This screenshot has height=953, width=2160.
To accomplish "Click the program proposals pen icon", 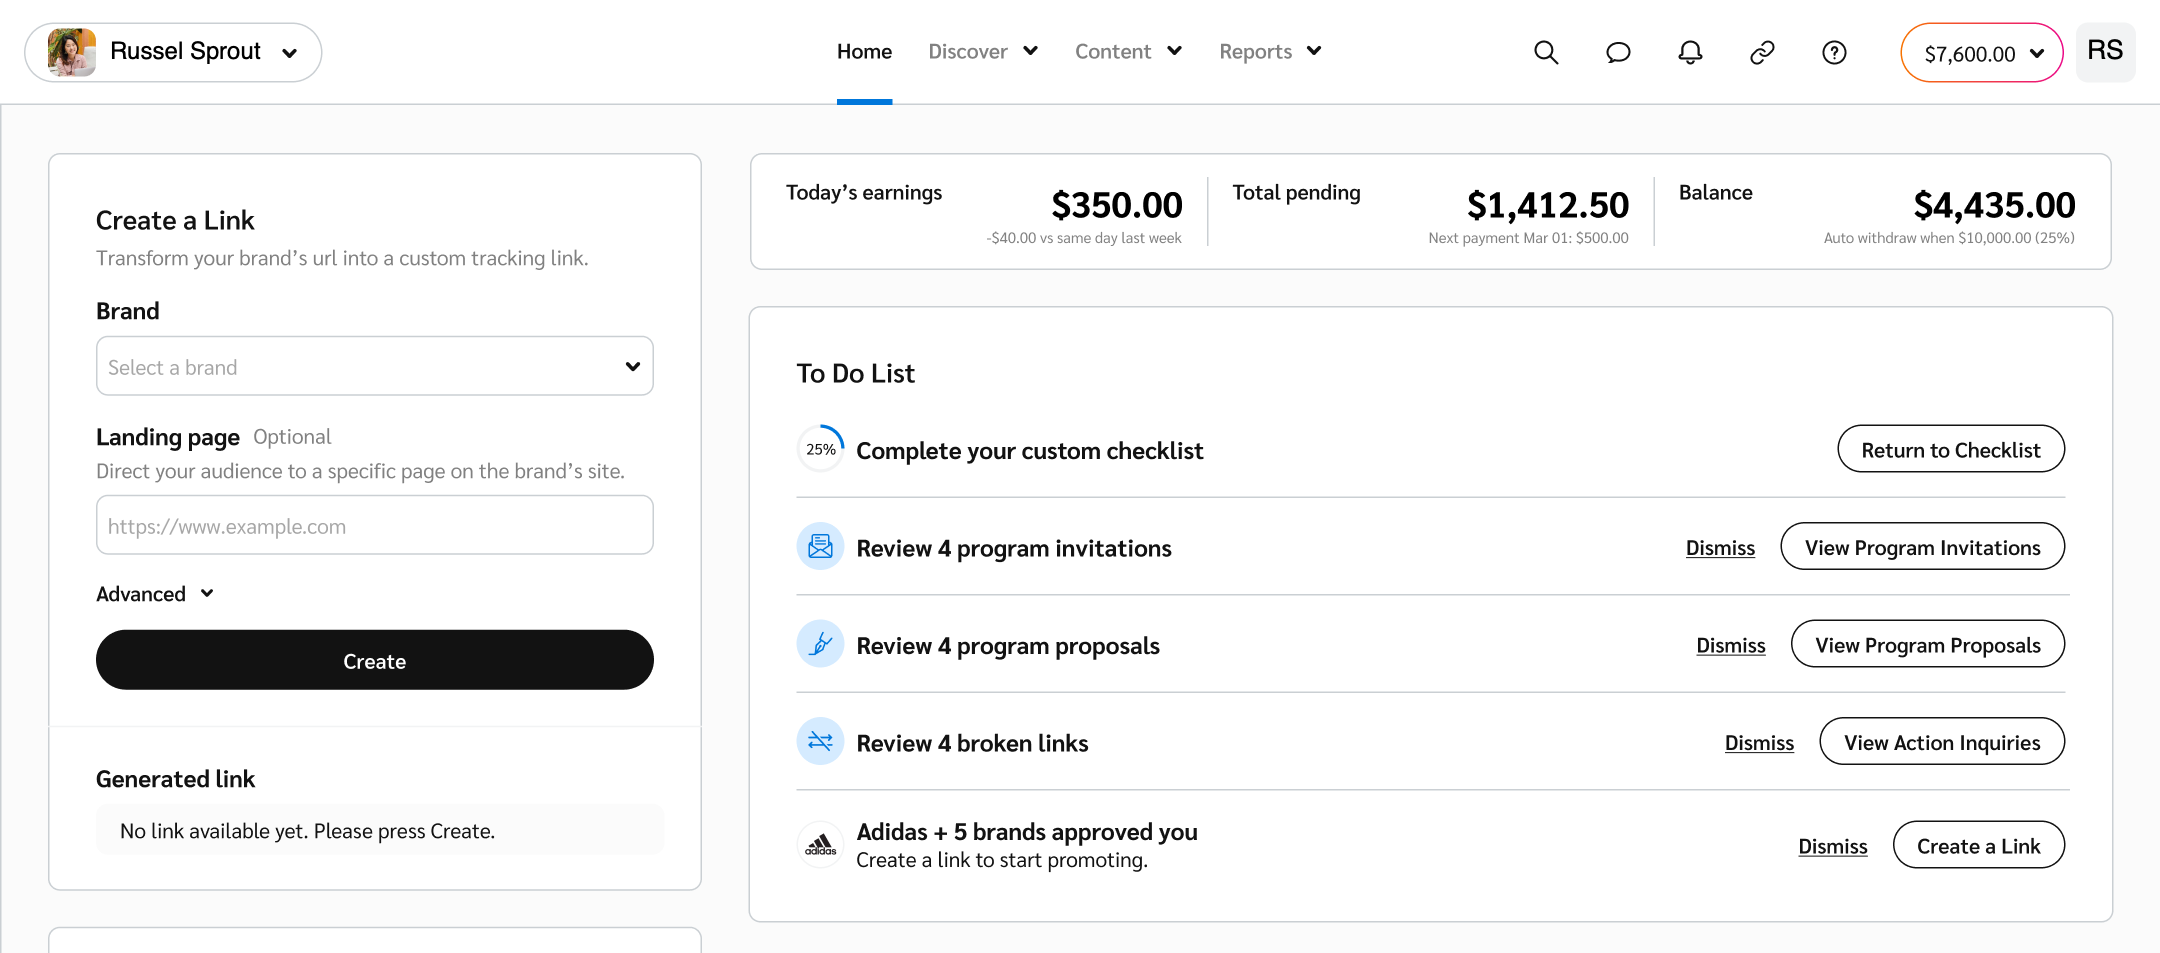I will pyautogui.click(x=820, y=644).
